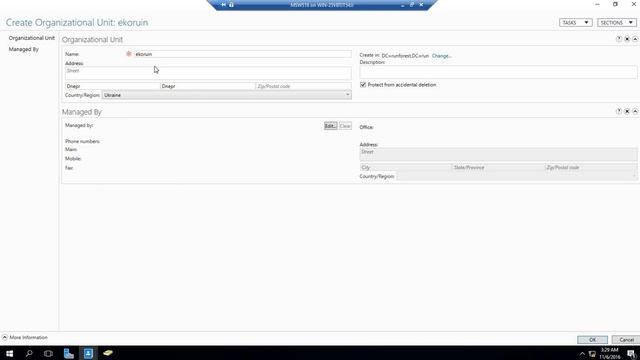Click the Edit... button for Managed by
Viewport: 640px width, 360px height.
(x=330, y=126)
